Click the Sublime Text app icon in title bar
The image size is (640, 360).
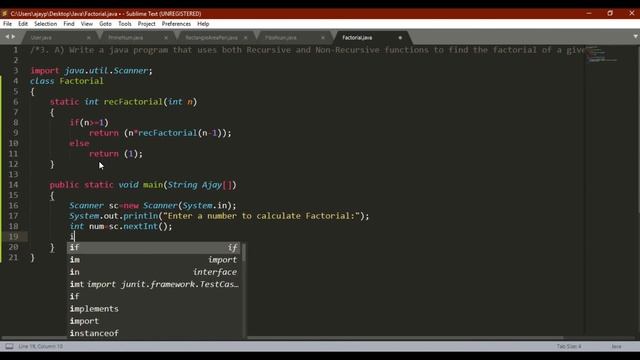[x=5, y=13]
